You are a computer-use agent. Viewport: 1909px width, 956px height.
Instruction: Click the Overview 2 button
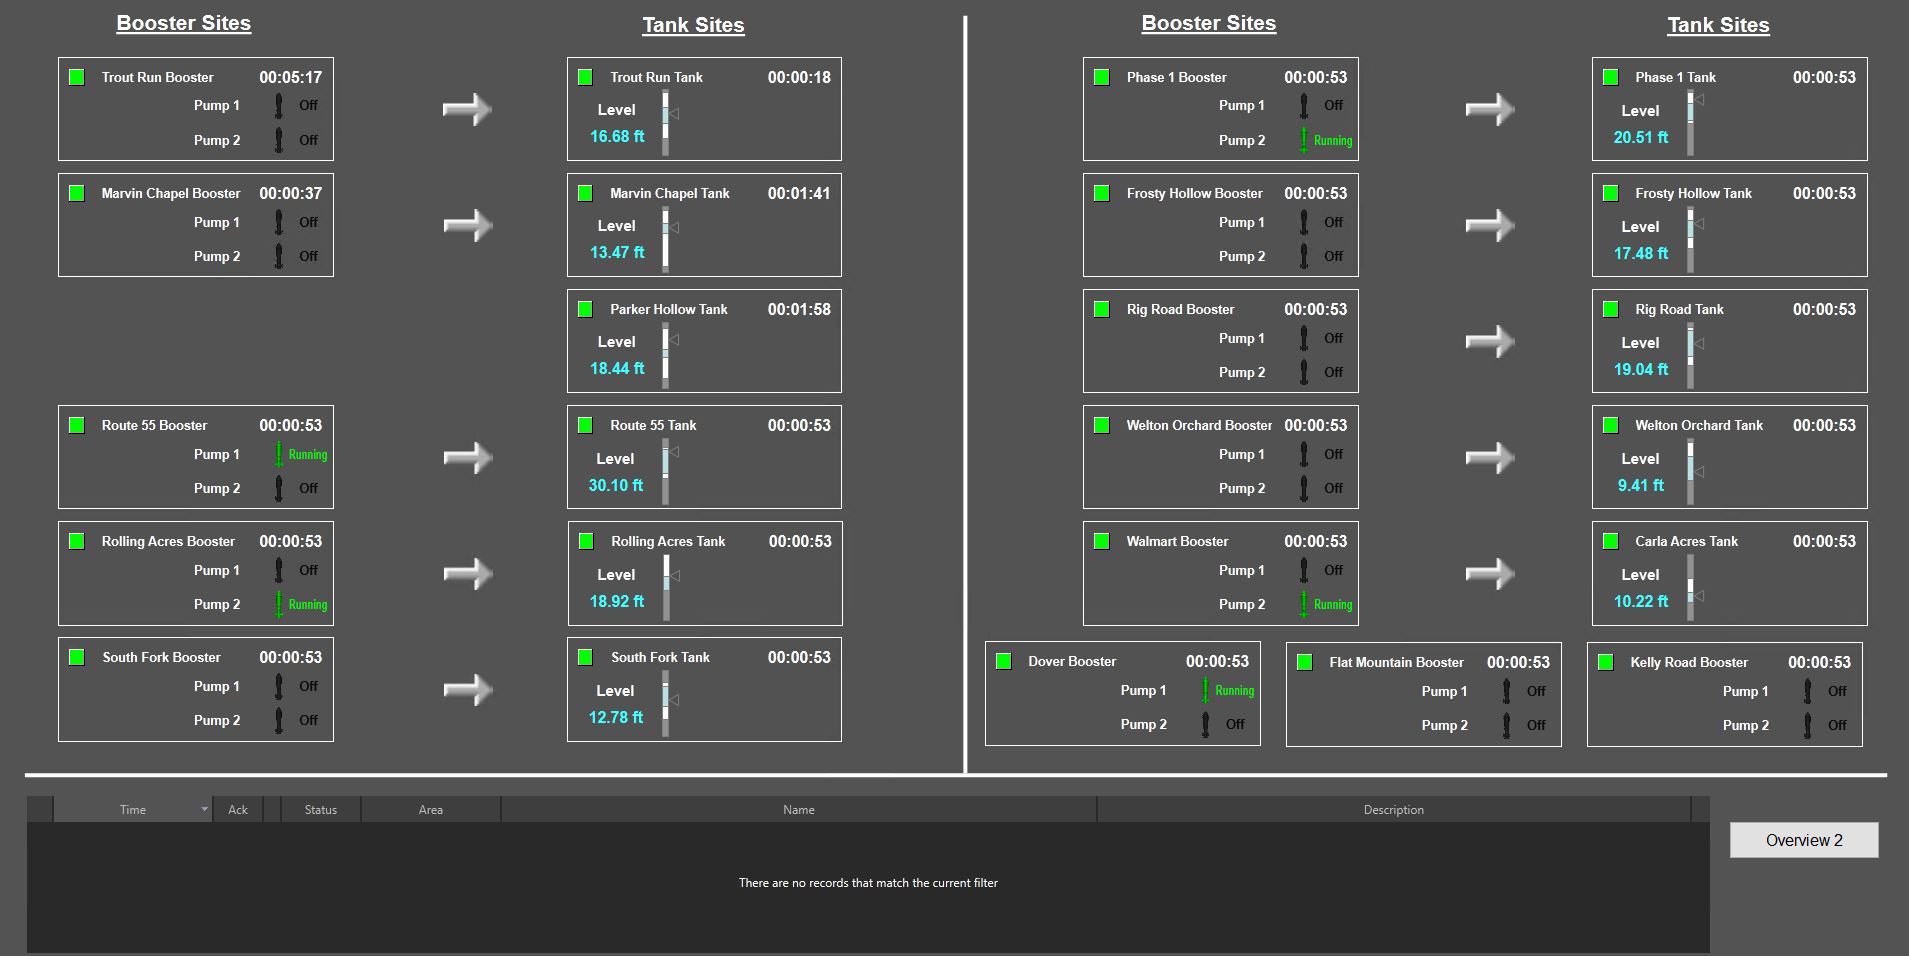[1804, 840]
